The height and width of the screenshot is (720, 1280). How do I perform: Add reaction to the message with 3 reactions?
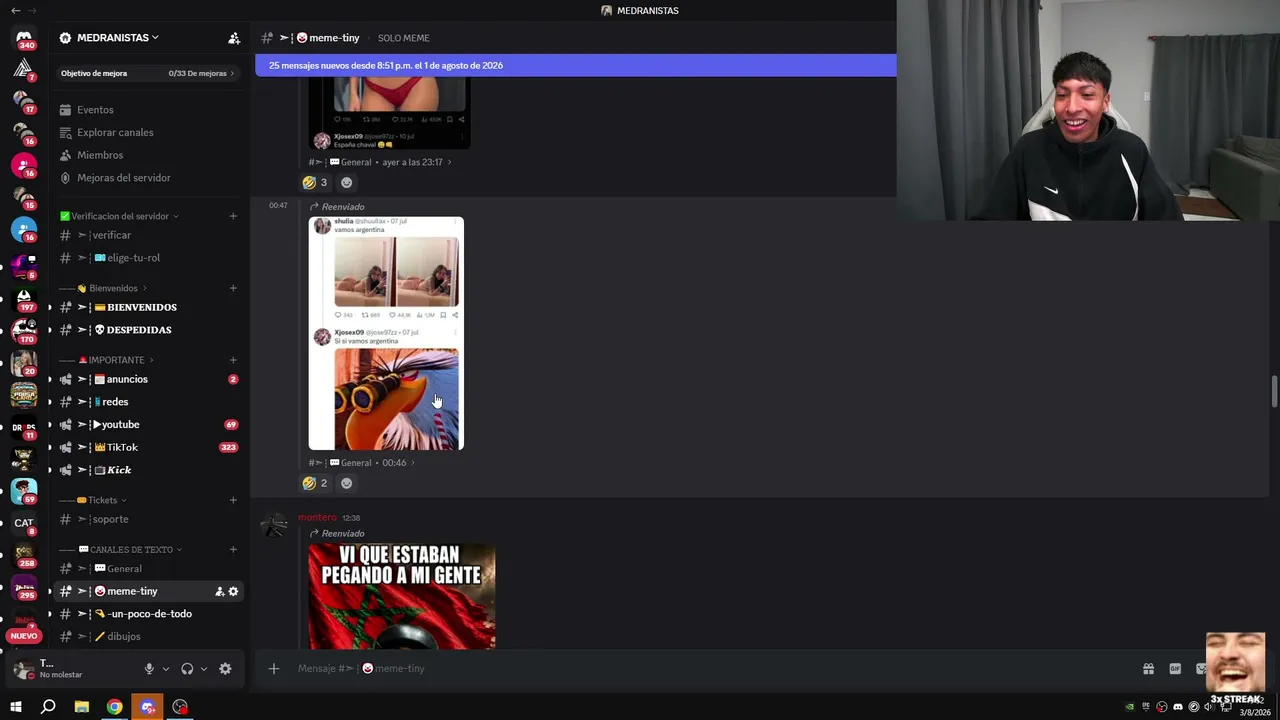coord(347,183)
